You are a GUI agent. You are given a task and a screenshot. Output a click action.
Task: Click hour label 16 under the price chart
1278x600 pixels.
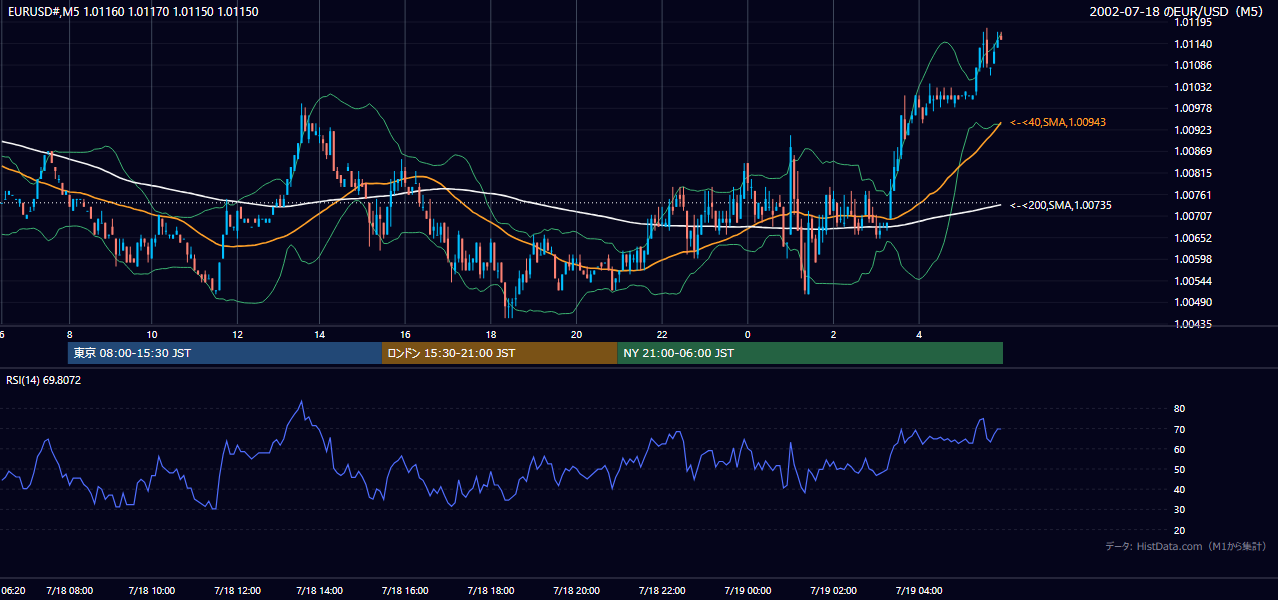pyautogui.click(x=405, y=334)
